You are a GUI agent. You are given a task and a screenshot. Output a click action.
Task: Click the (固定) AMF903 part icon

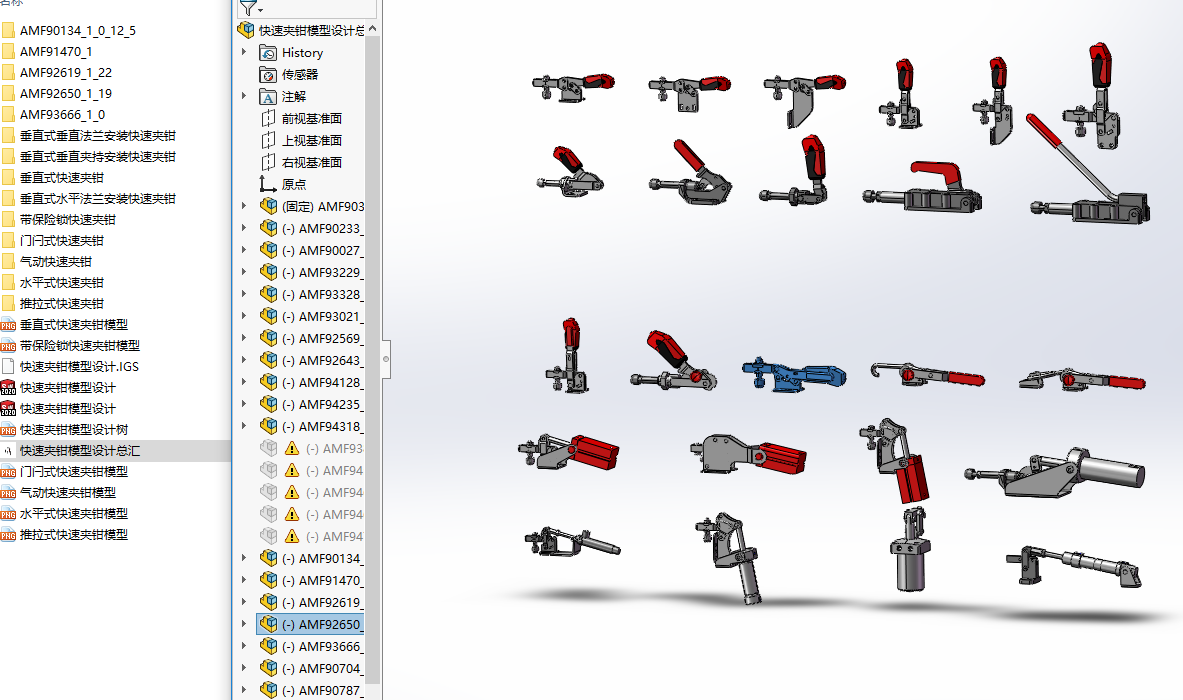pyautogui.click(x=268, y=206)
